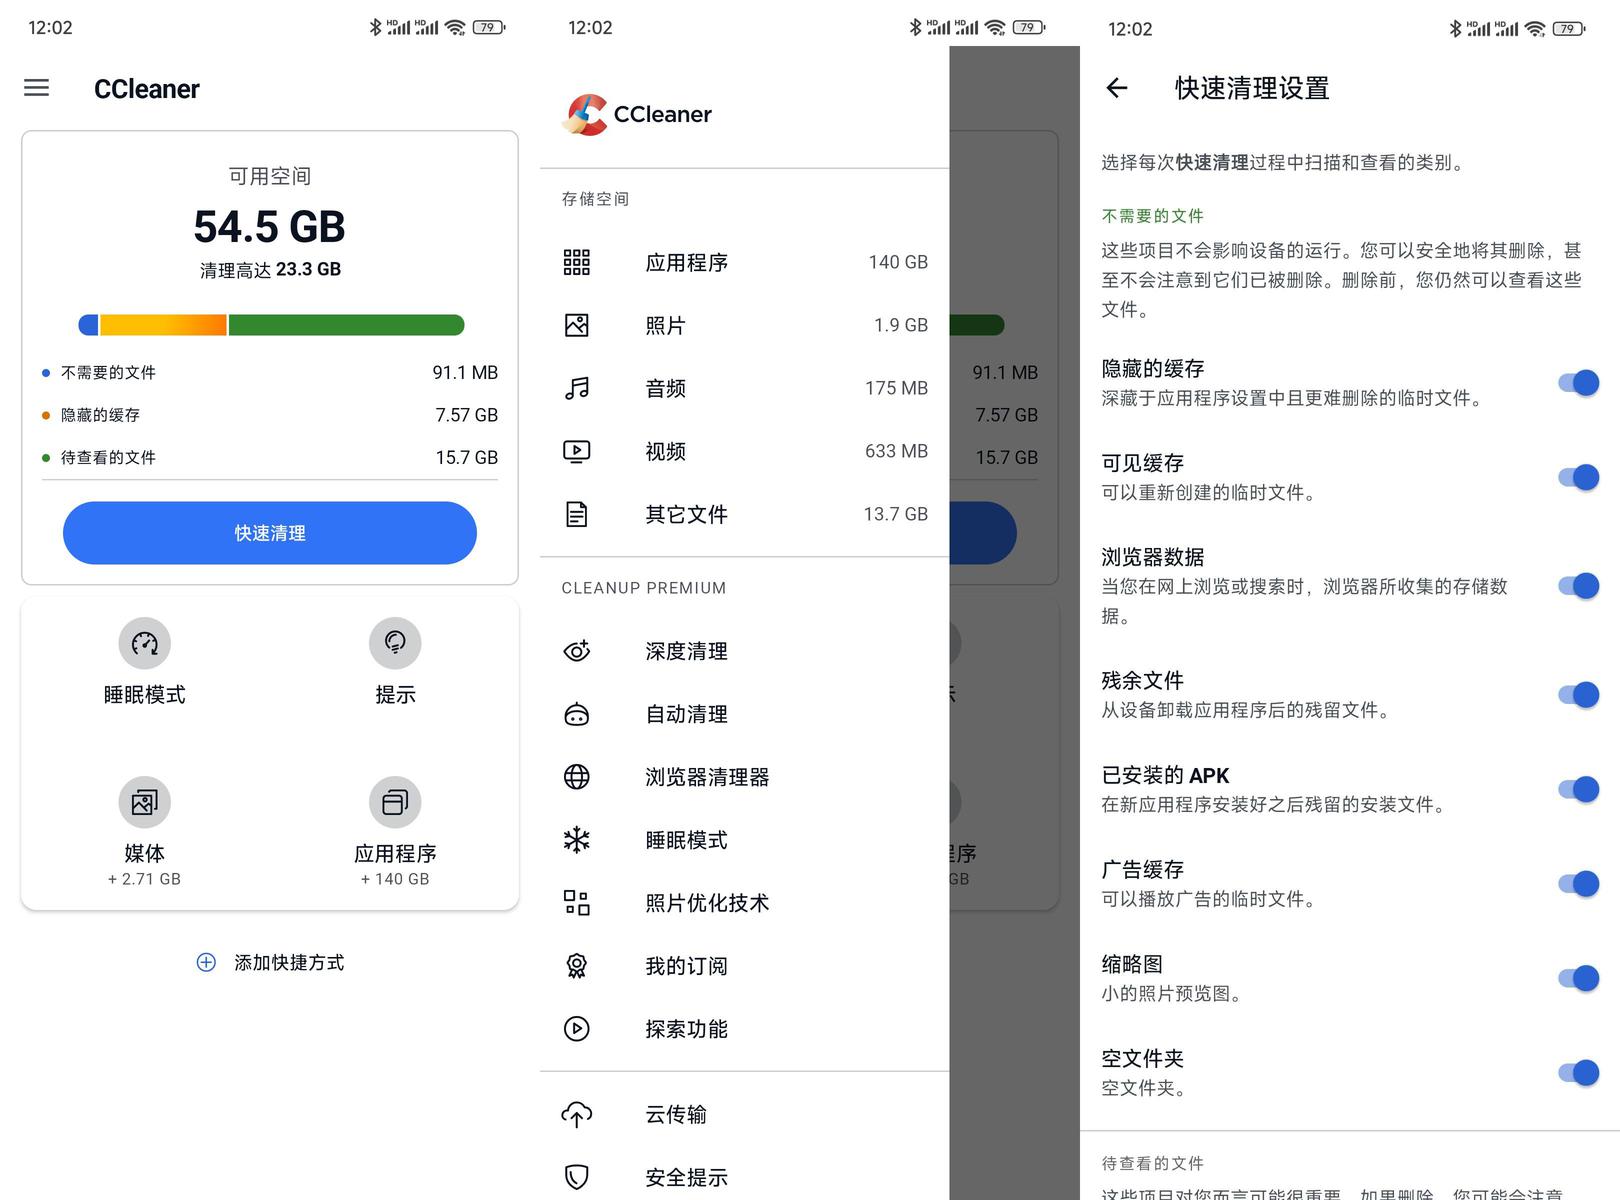The image size is (1620, 1200).
Task: Switch off the 缩略图 toggle
Action: 1578,978
